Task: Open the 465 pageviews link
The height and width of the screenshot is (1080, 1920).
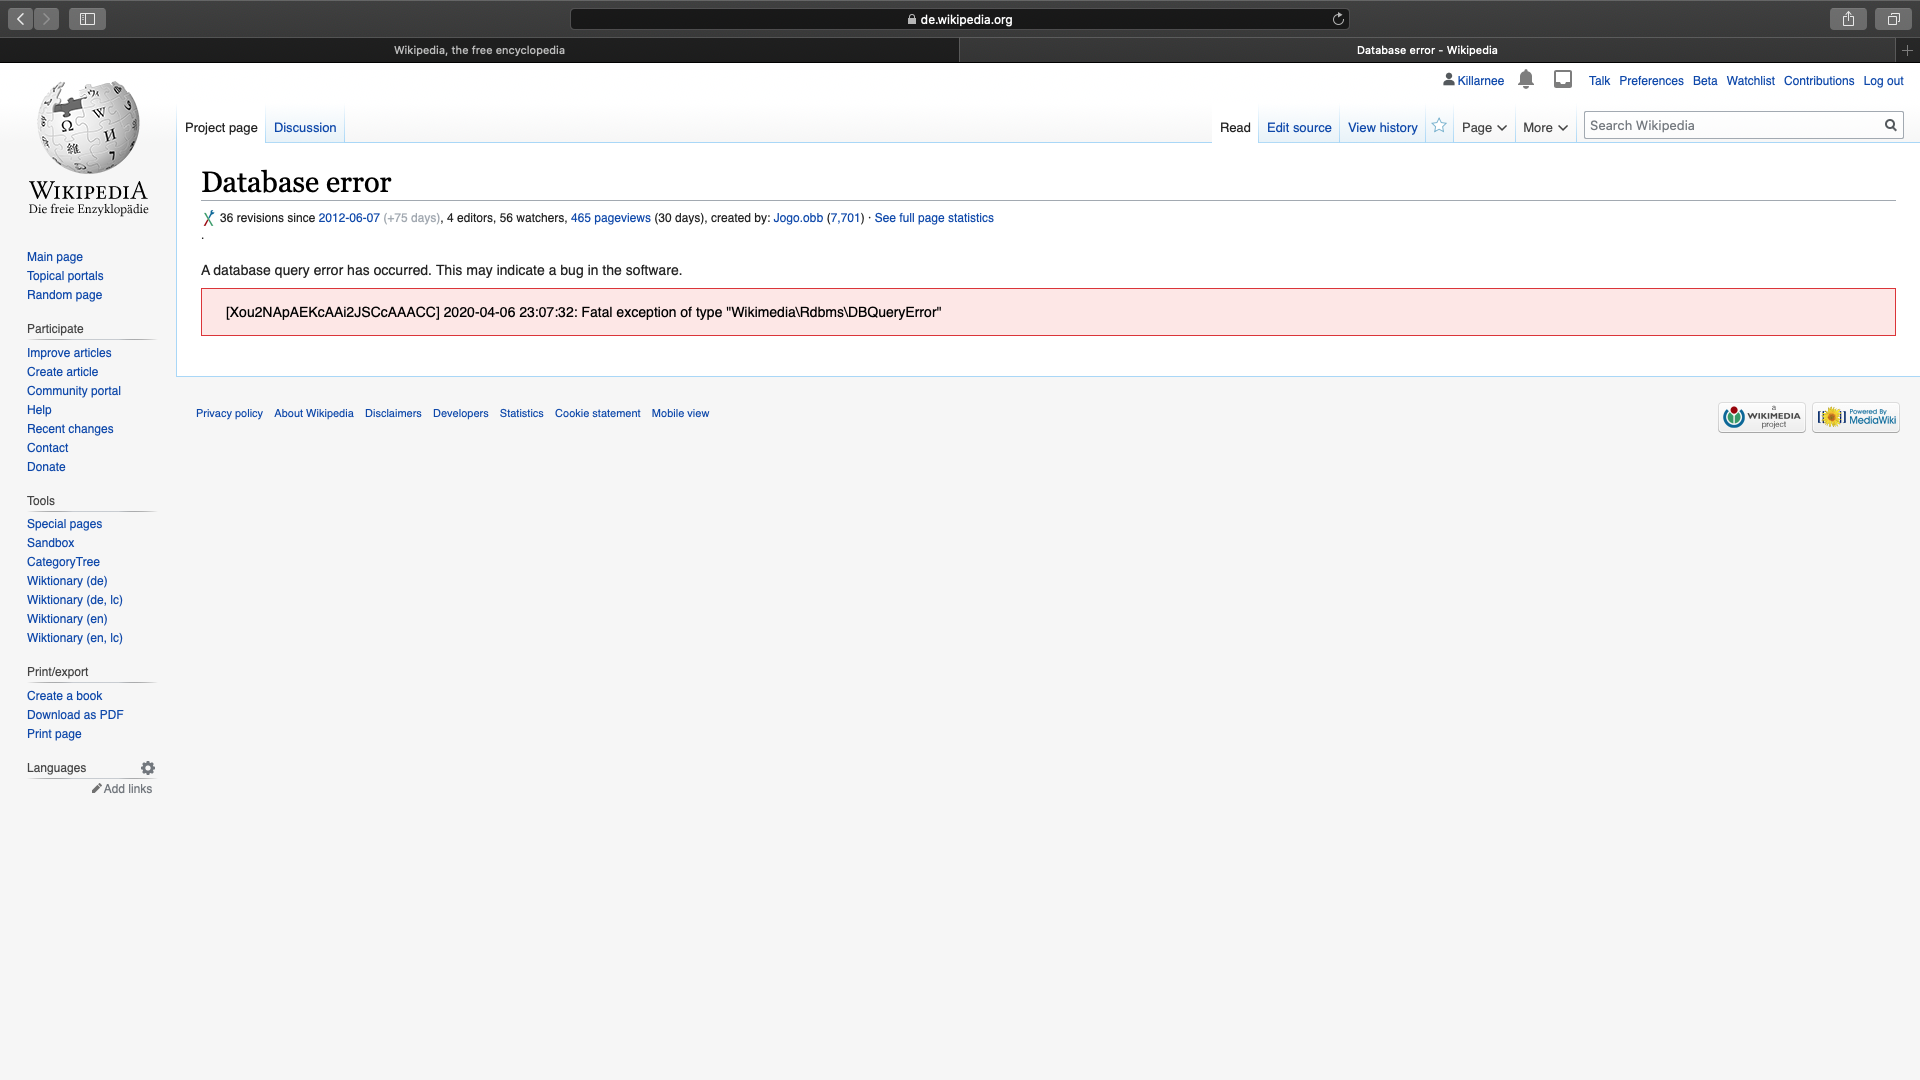Action: coord(610,218)
